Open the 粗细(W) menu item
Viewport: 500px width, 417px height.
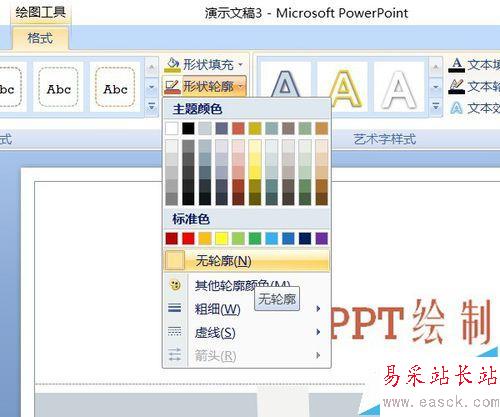click(x=247, y=309)
